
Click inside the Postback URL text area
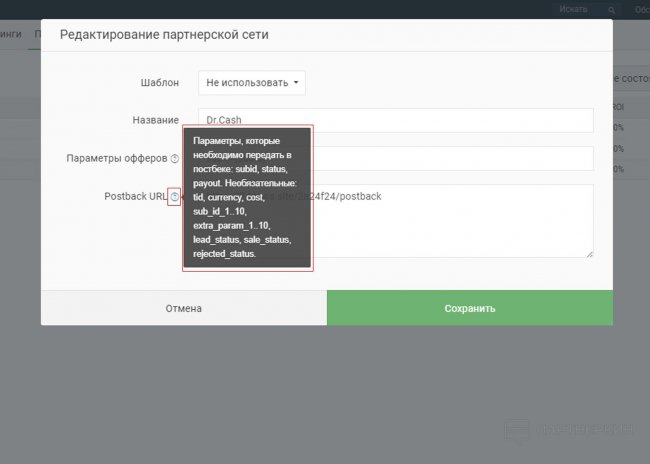[450, 225]
